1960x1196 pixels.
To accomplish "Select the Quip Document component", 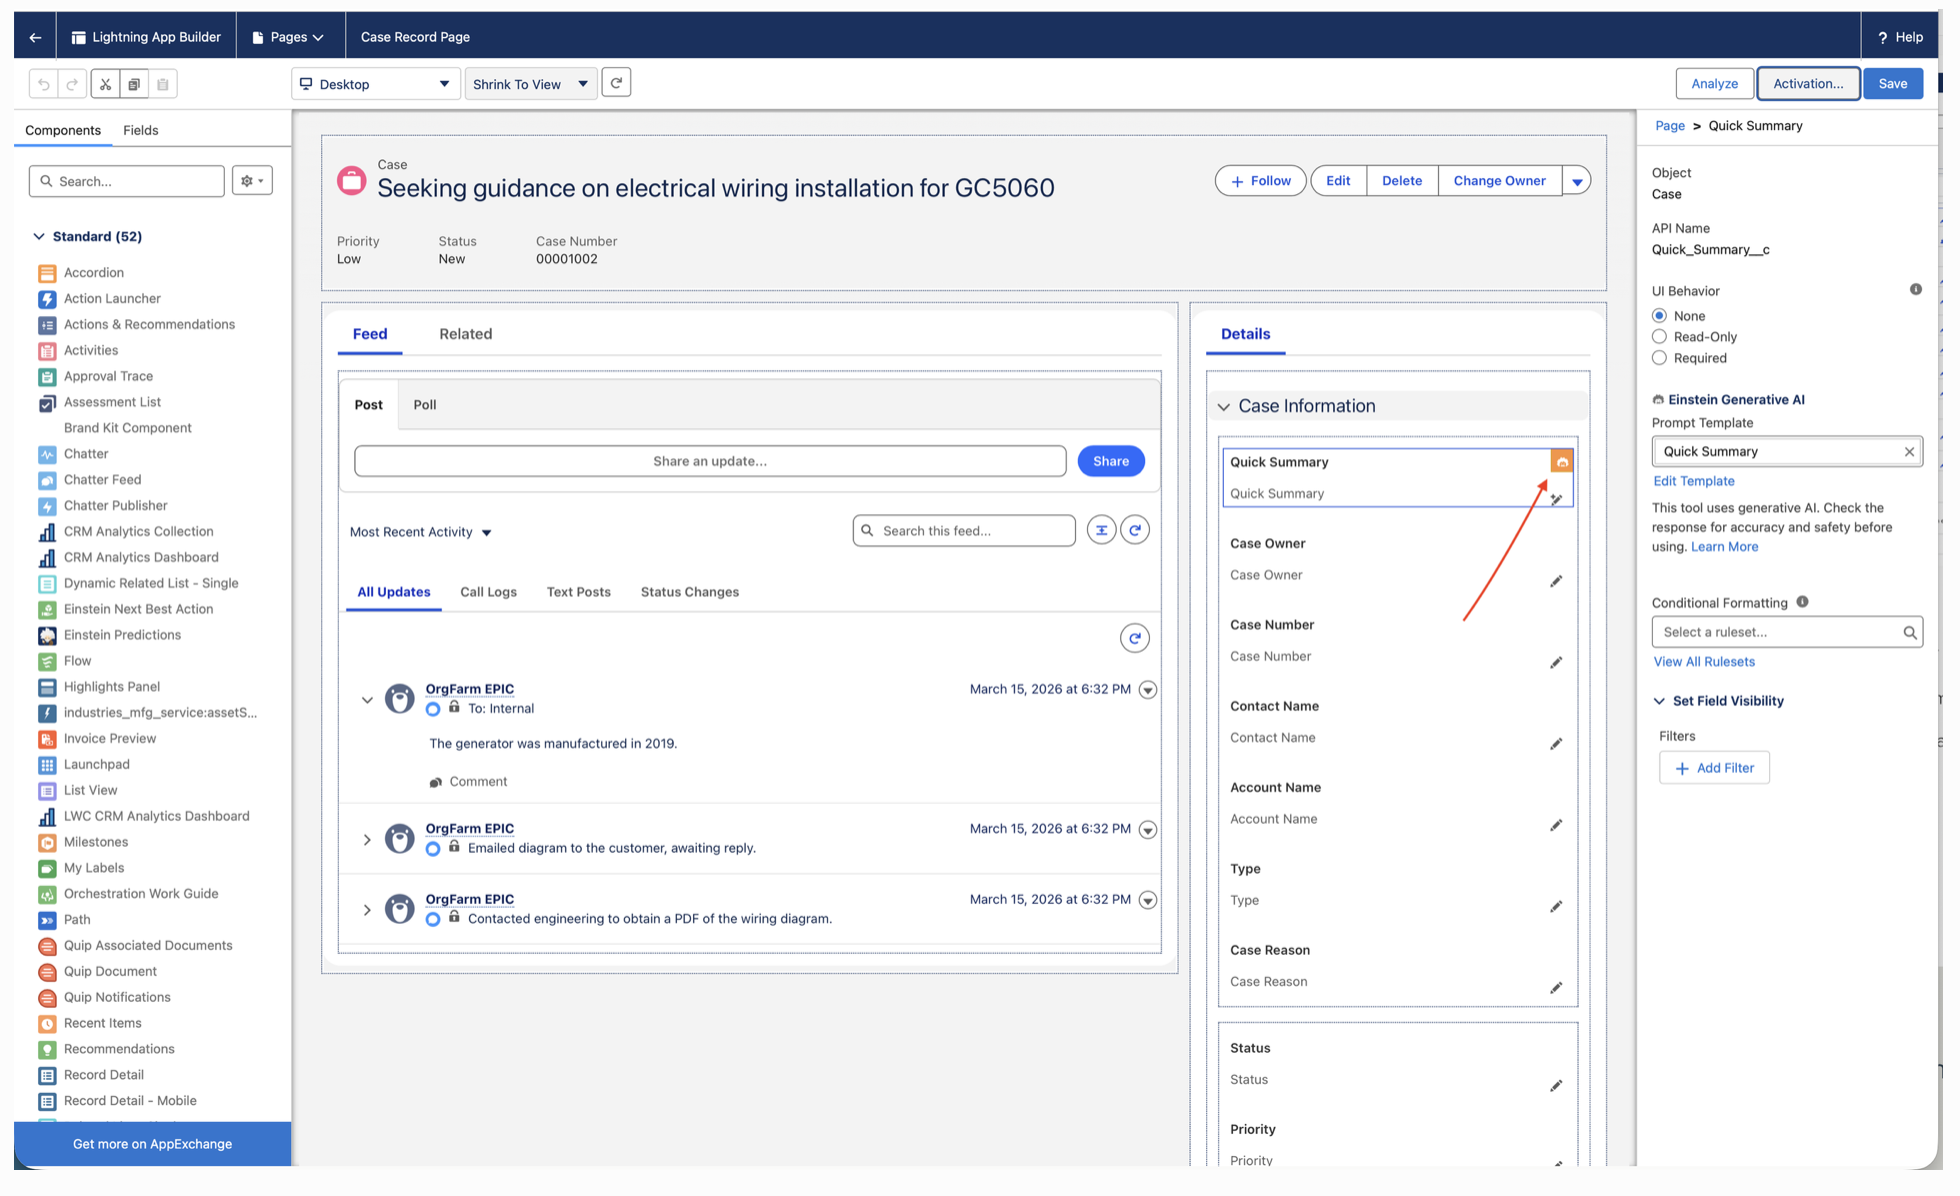I will click(110, 971).
